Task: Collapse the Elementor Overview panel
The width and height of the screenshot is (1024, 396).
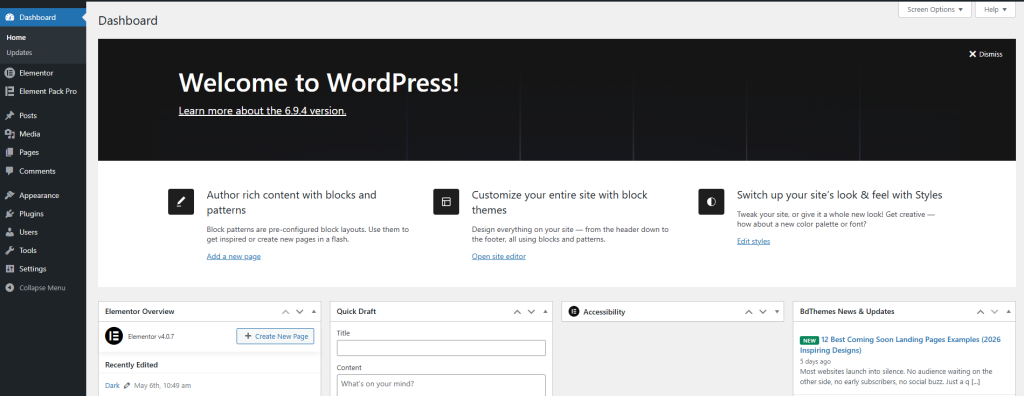Action: click(x=314, y=312)
